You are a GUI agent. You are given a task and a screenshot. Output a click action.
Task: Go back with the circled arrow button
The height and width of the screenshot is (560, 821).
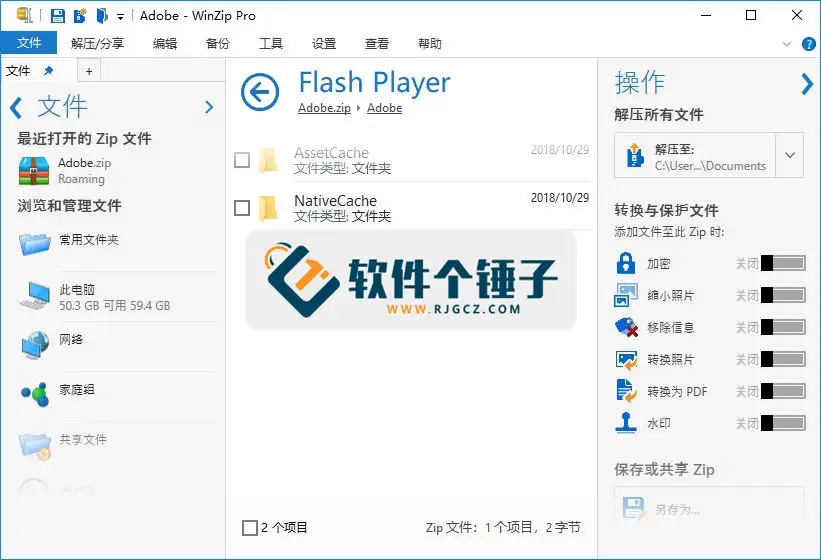tap(260, 92)
